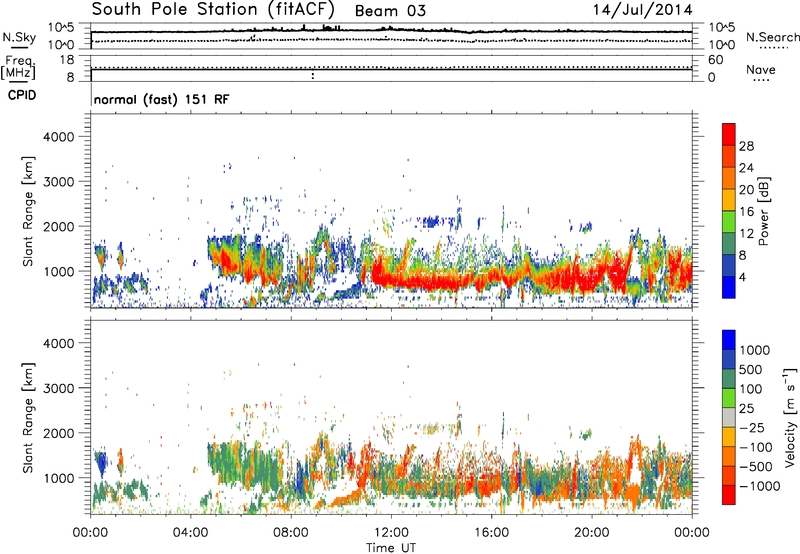Image resolution: width=800 pixels, height=554 pixels.
Task: Click the "08:00" time tick label
Action: tap(291, 533)
